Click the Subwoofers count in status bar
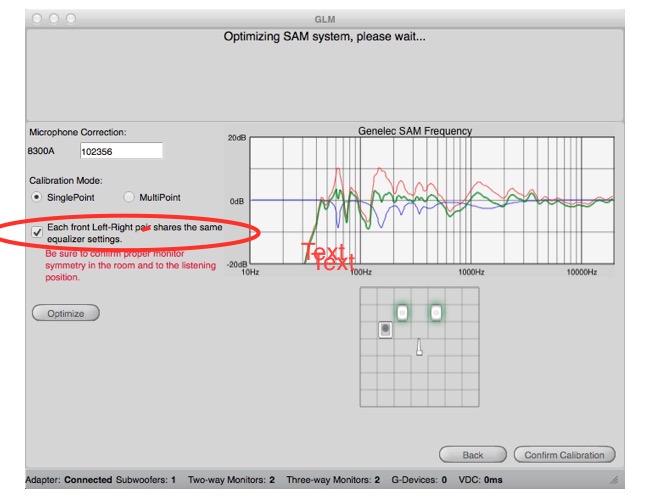Screen dimensions: 648x504 click(x=145, y=481)
